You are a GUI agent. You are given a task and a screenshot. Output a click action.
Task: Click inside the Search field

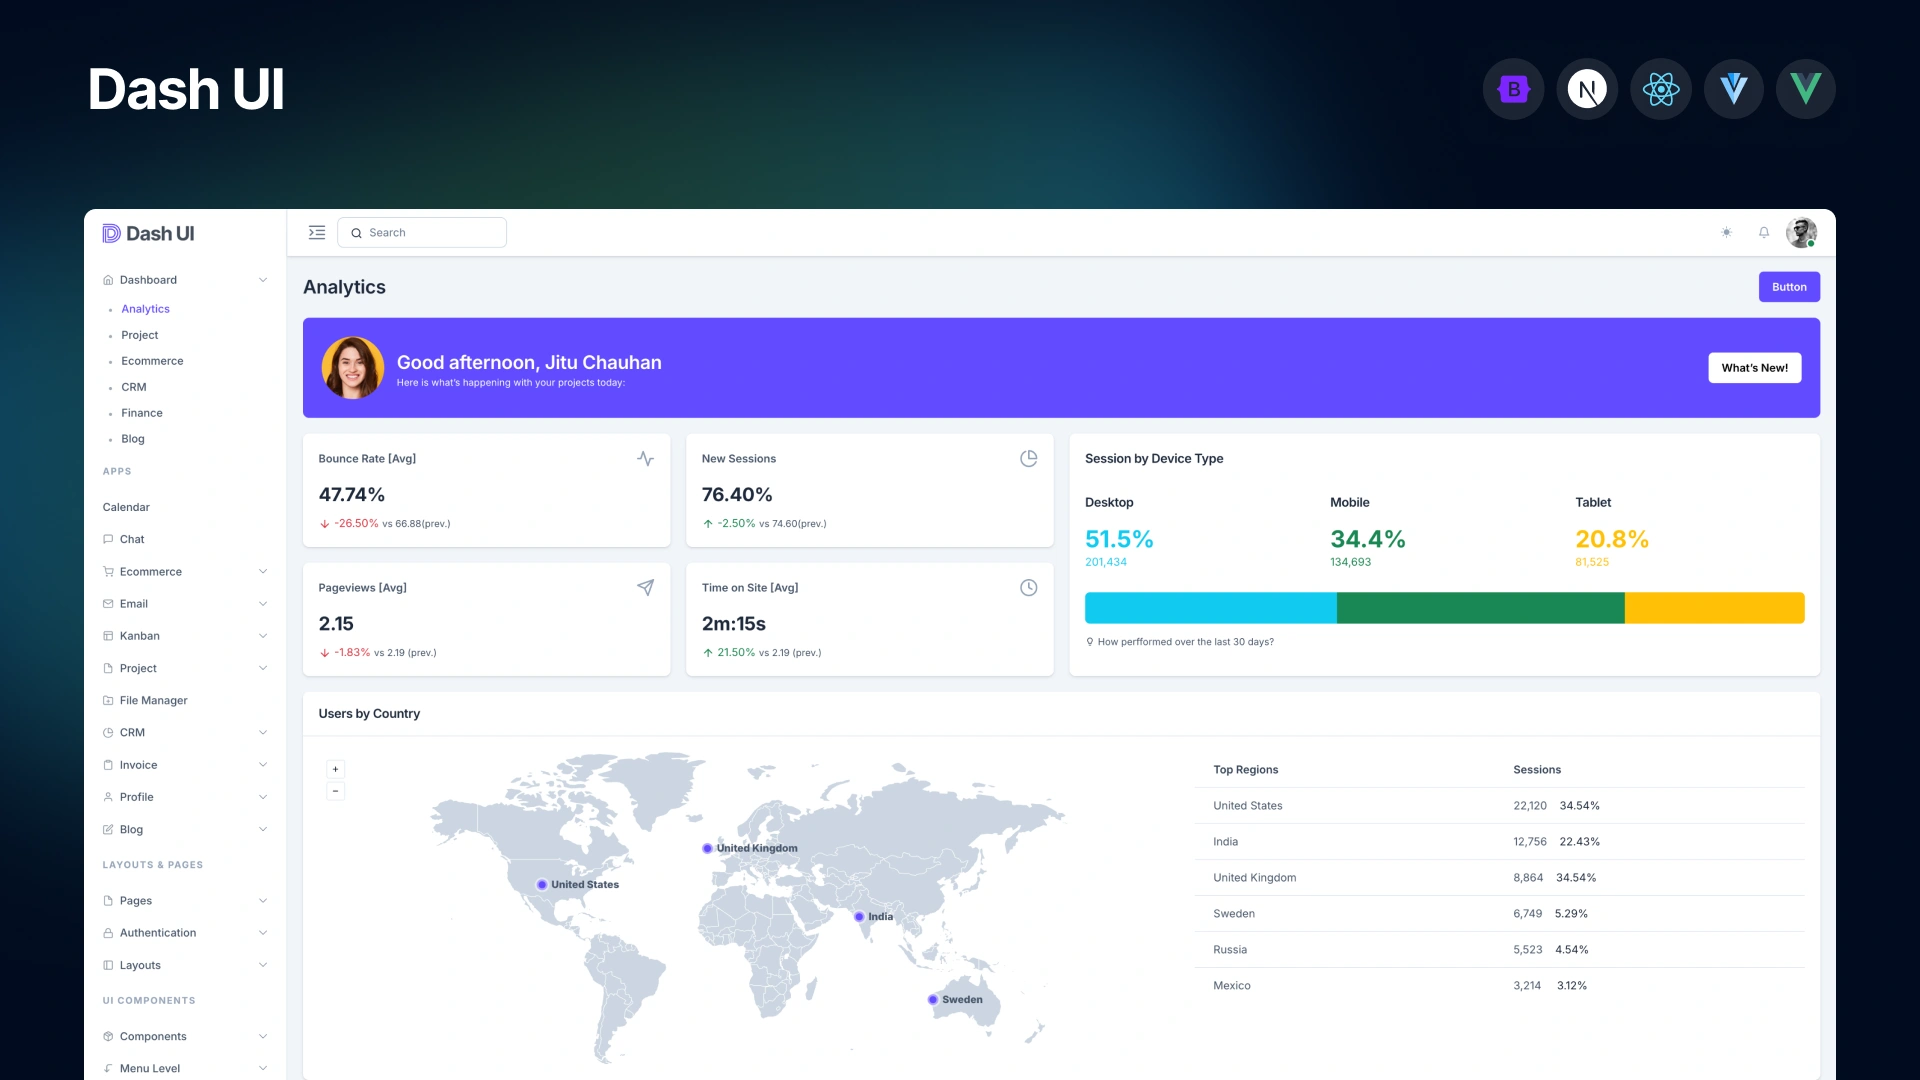coord(422,232)
